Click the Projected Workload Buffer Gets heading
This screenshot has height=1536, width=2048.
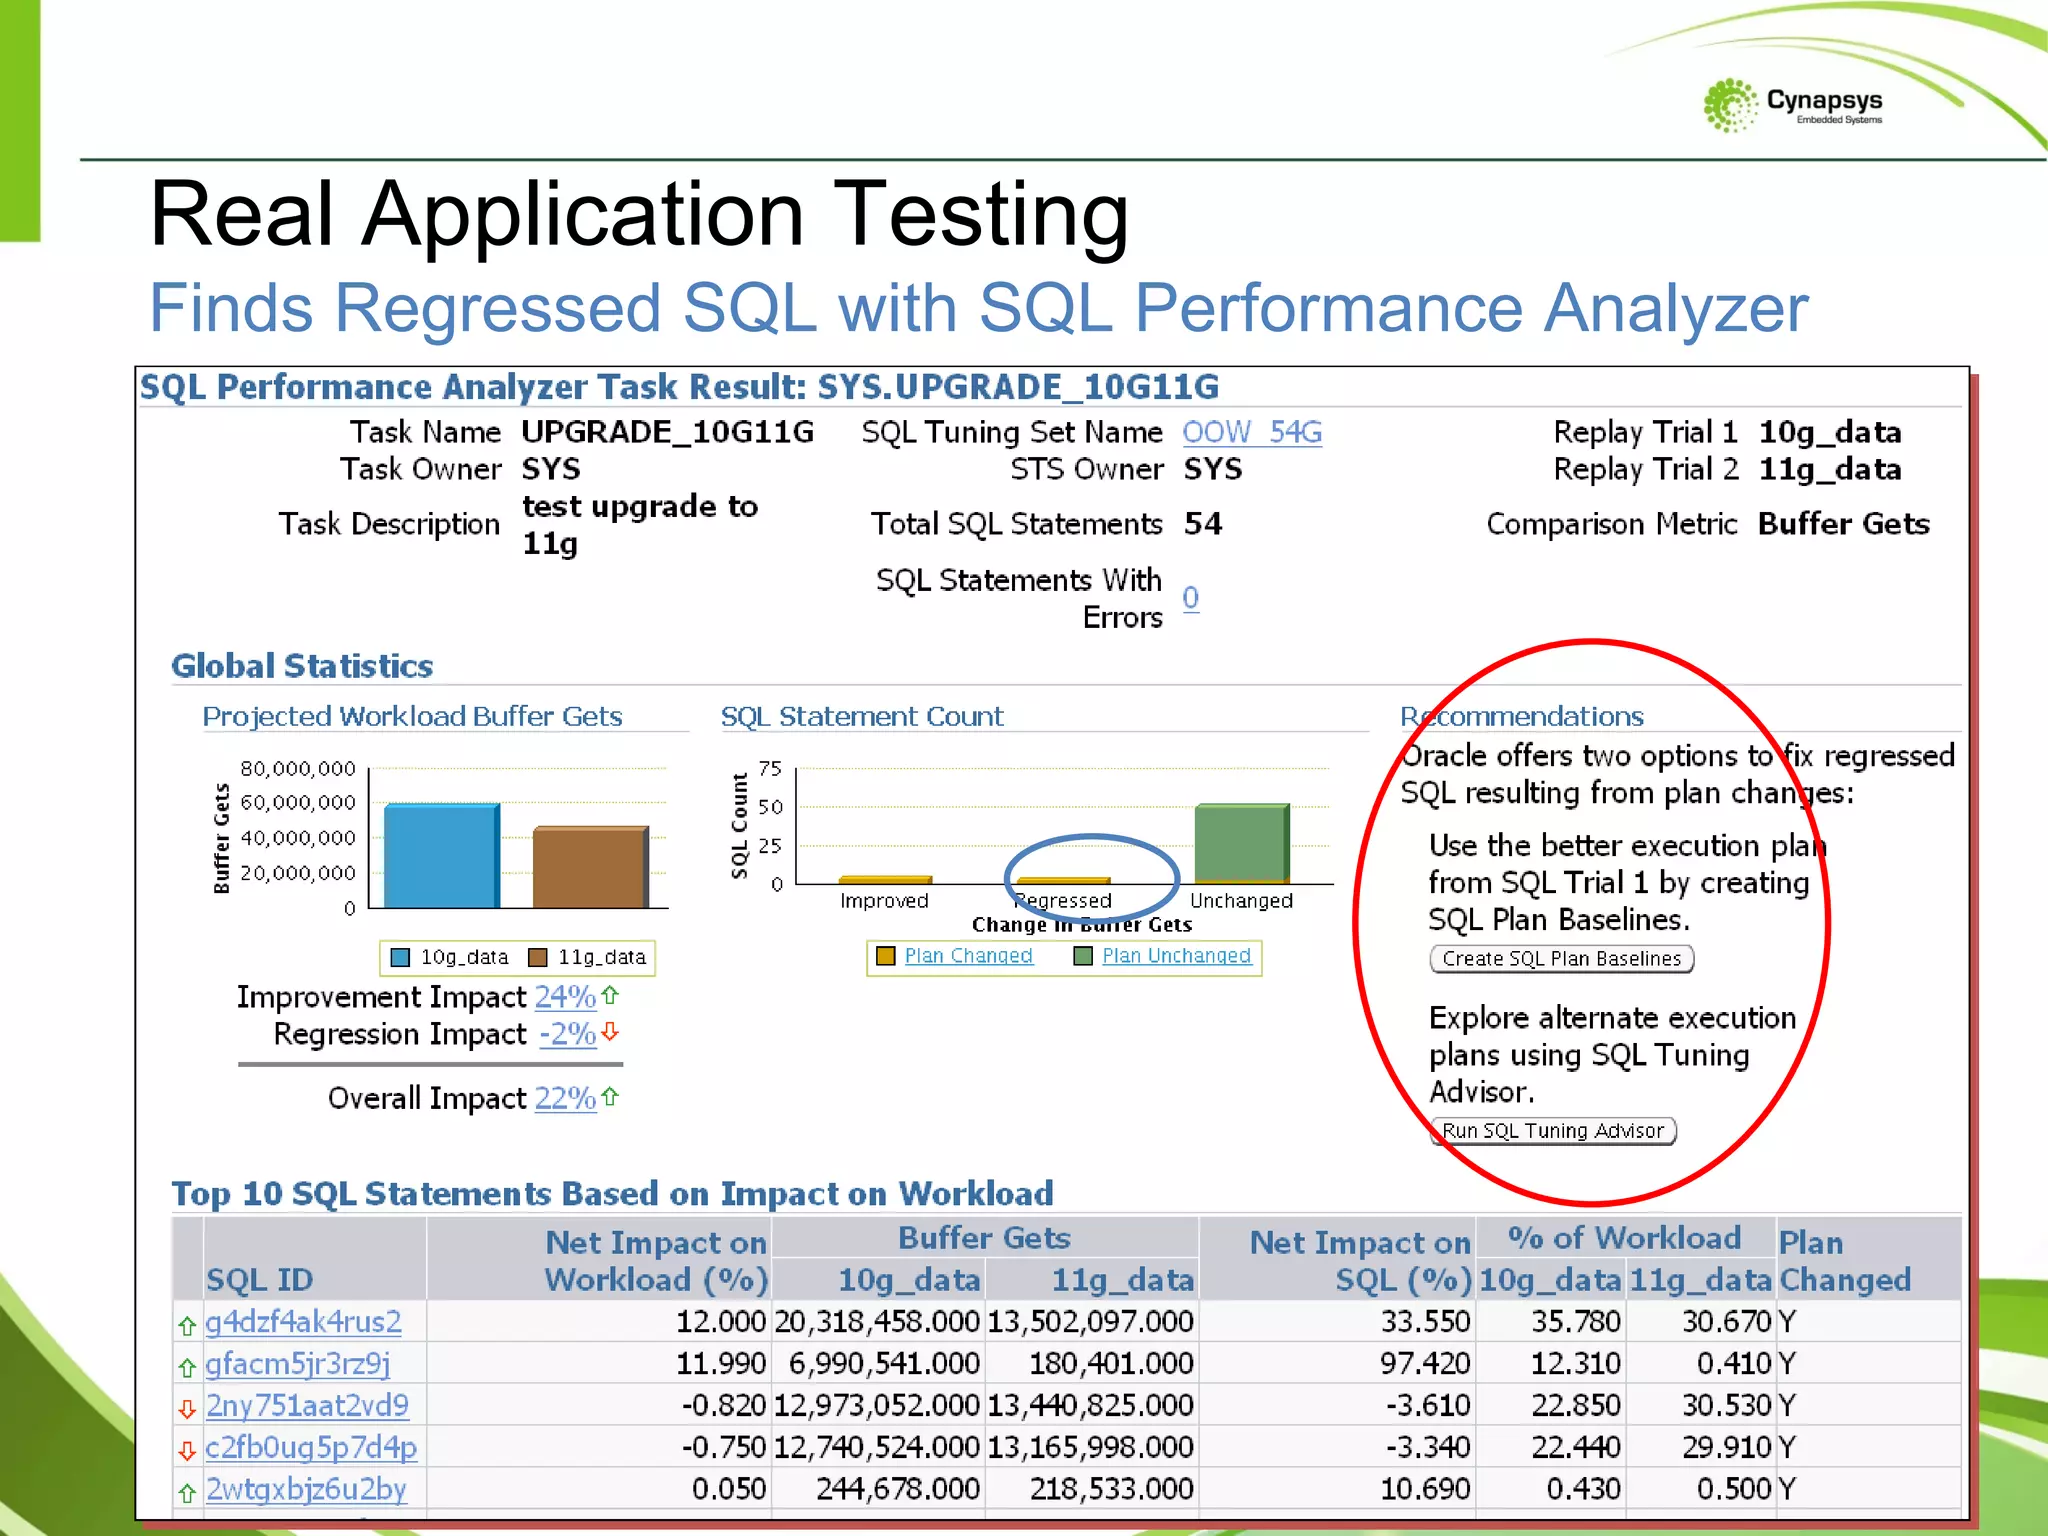pyautogui.click(x=412, y=717)
